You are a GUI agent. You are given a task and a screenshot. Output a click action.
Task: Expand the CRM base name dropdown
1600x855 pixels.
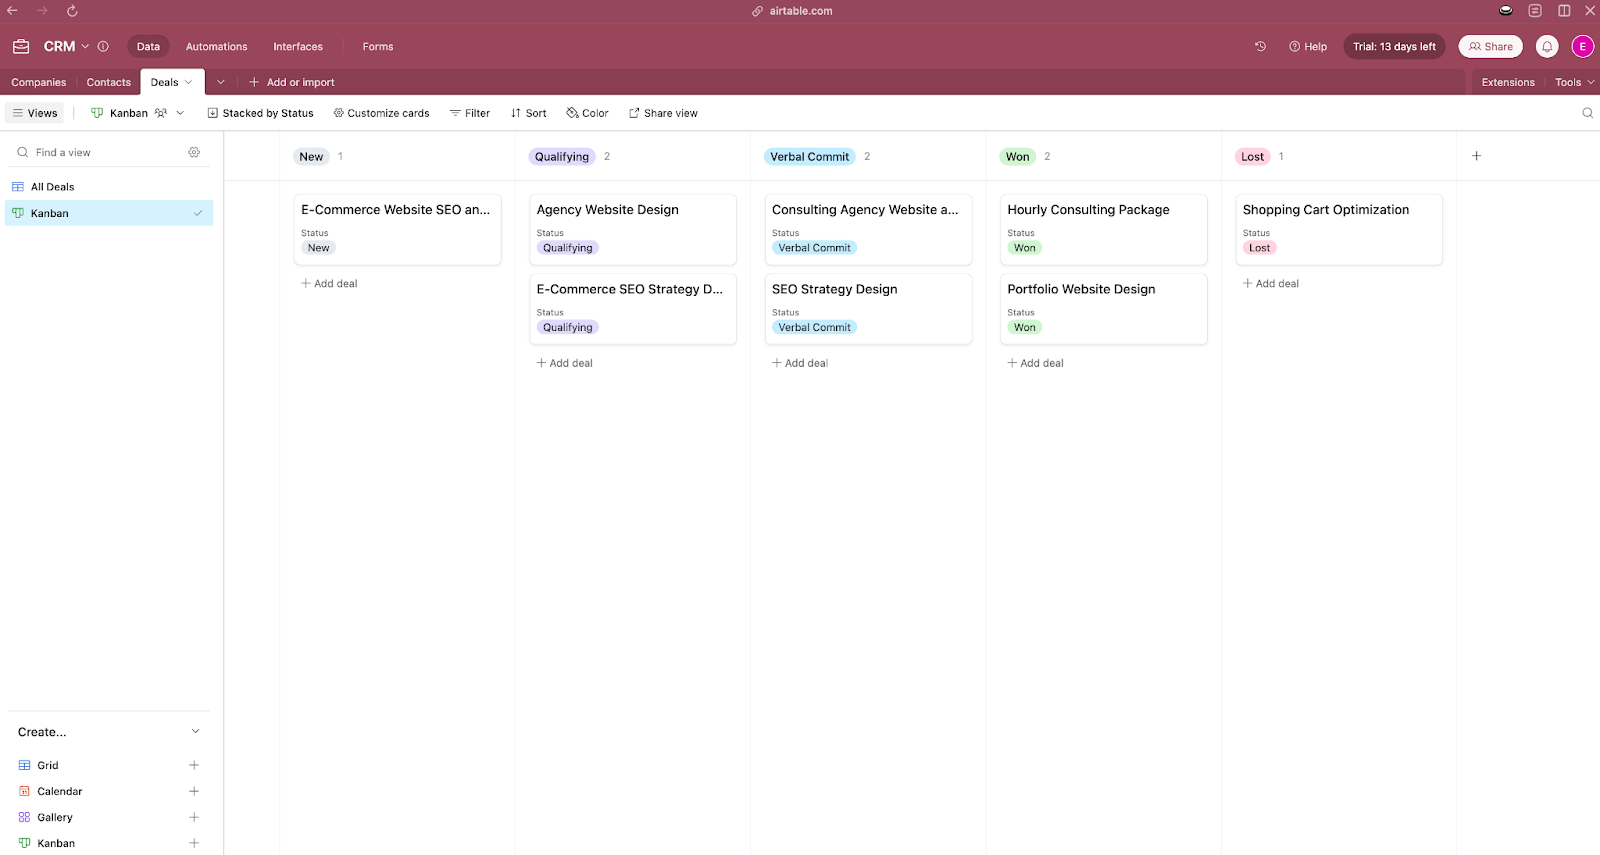pyautogui.click(x=85, y=46)
